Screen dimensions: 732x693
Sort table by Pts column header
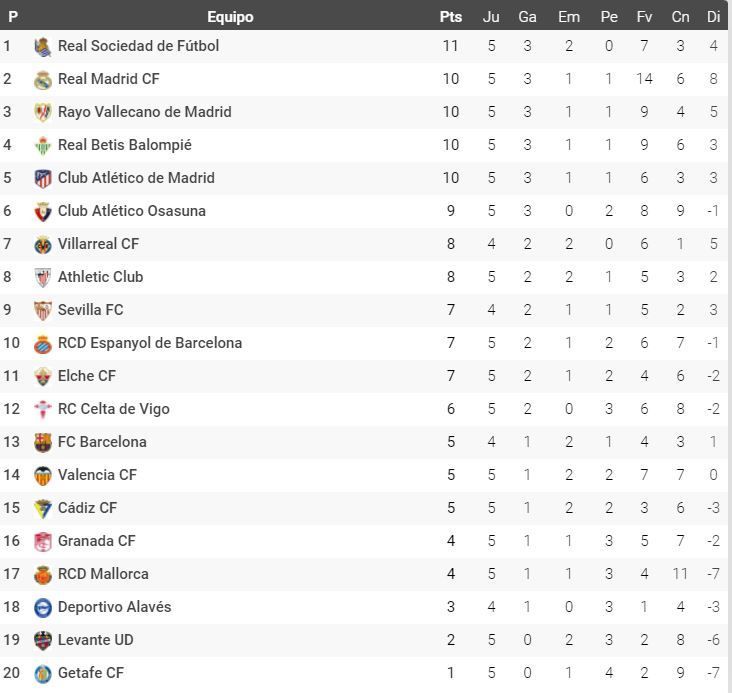451,16
